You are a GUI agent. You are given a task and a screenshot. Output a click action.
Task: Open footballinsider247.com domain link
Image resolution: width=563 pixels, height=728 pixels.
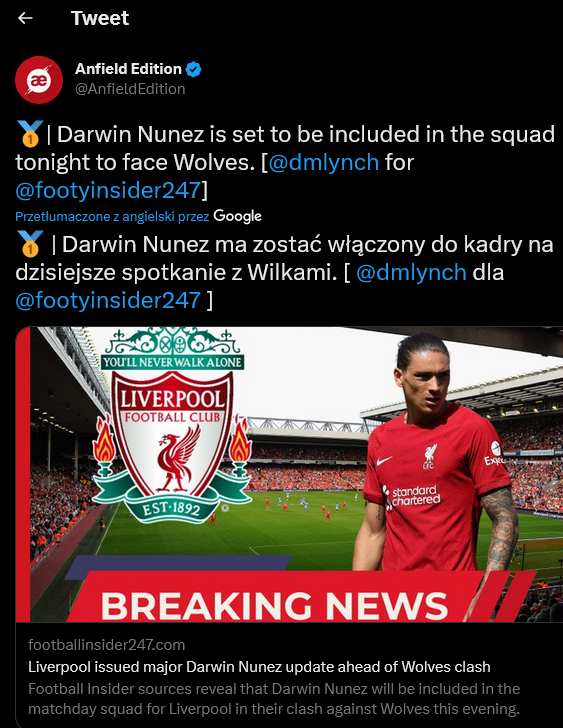pos(106,644)
